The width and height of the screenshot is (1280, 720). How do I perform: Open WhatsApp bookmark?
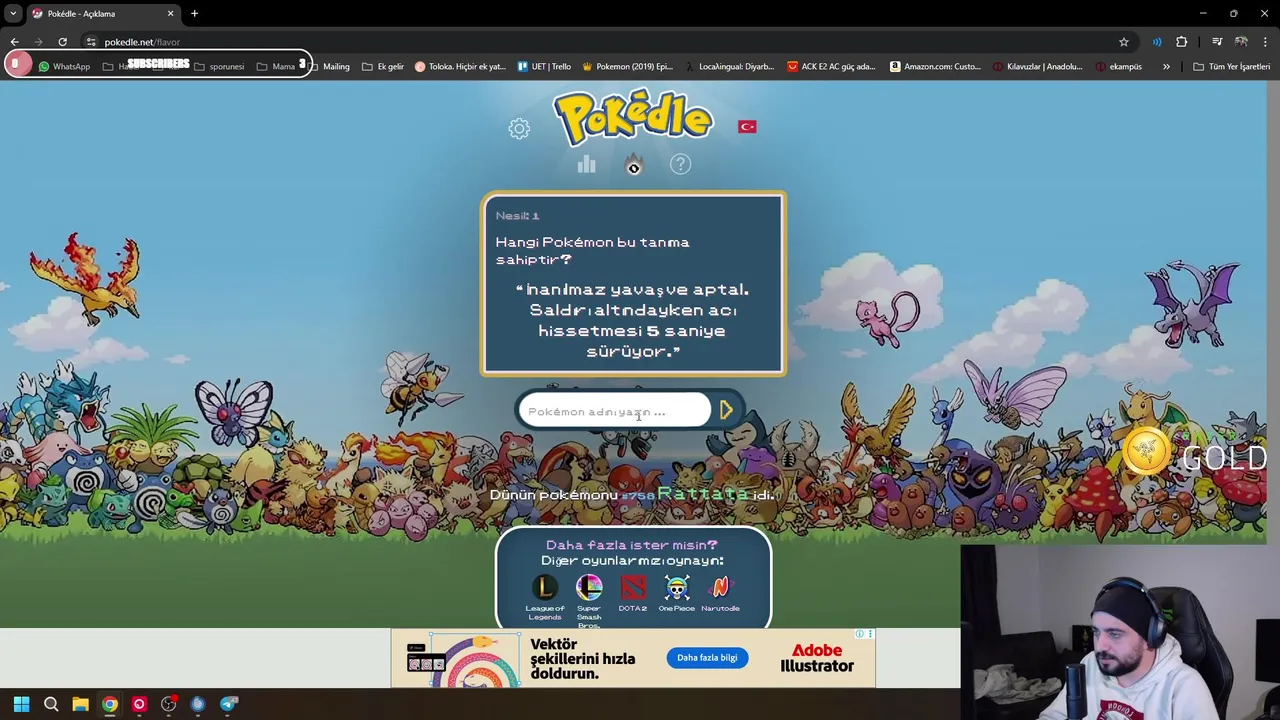pyautogui.click(x=64, y=66)
